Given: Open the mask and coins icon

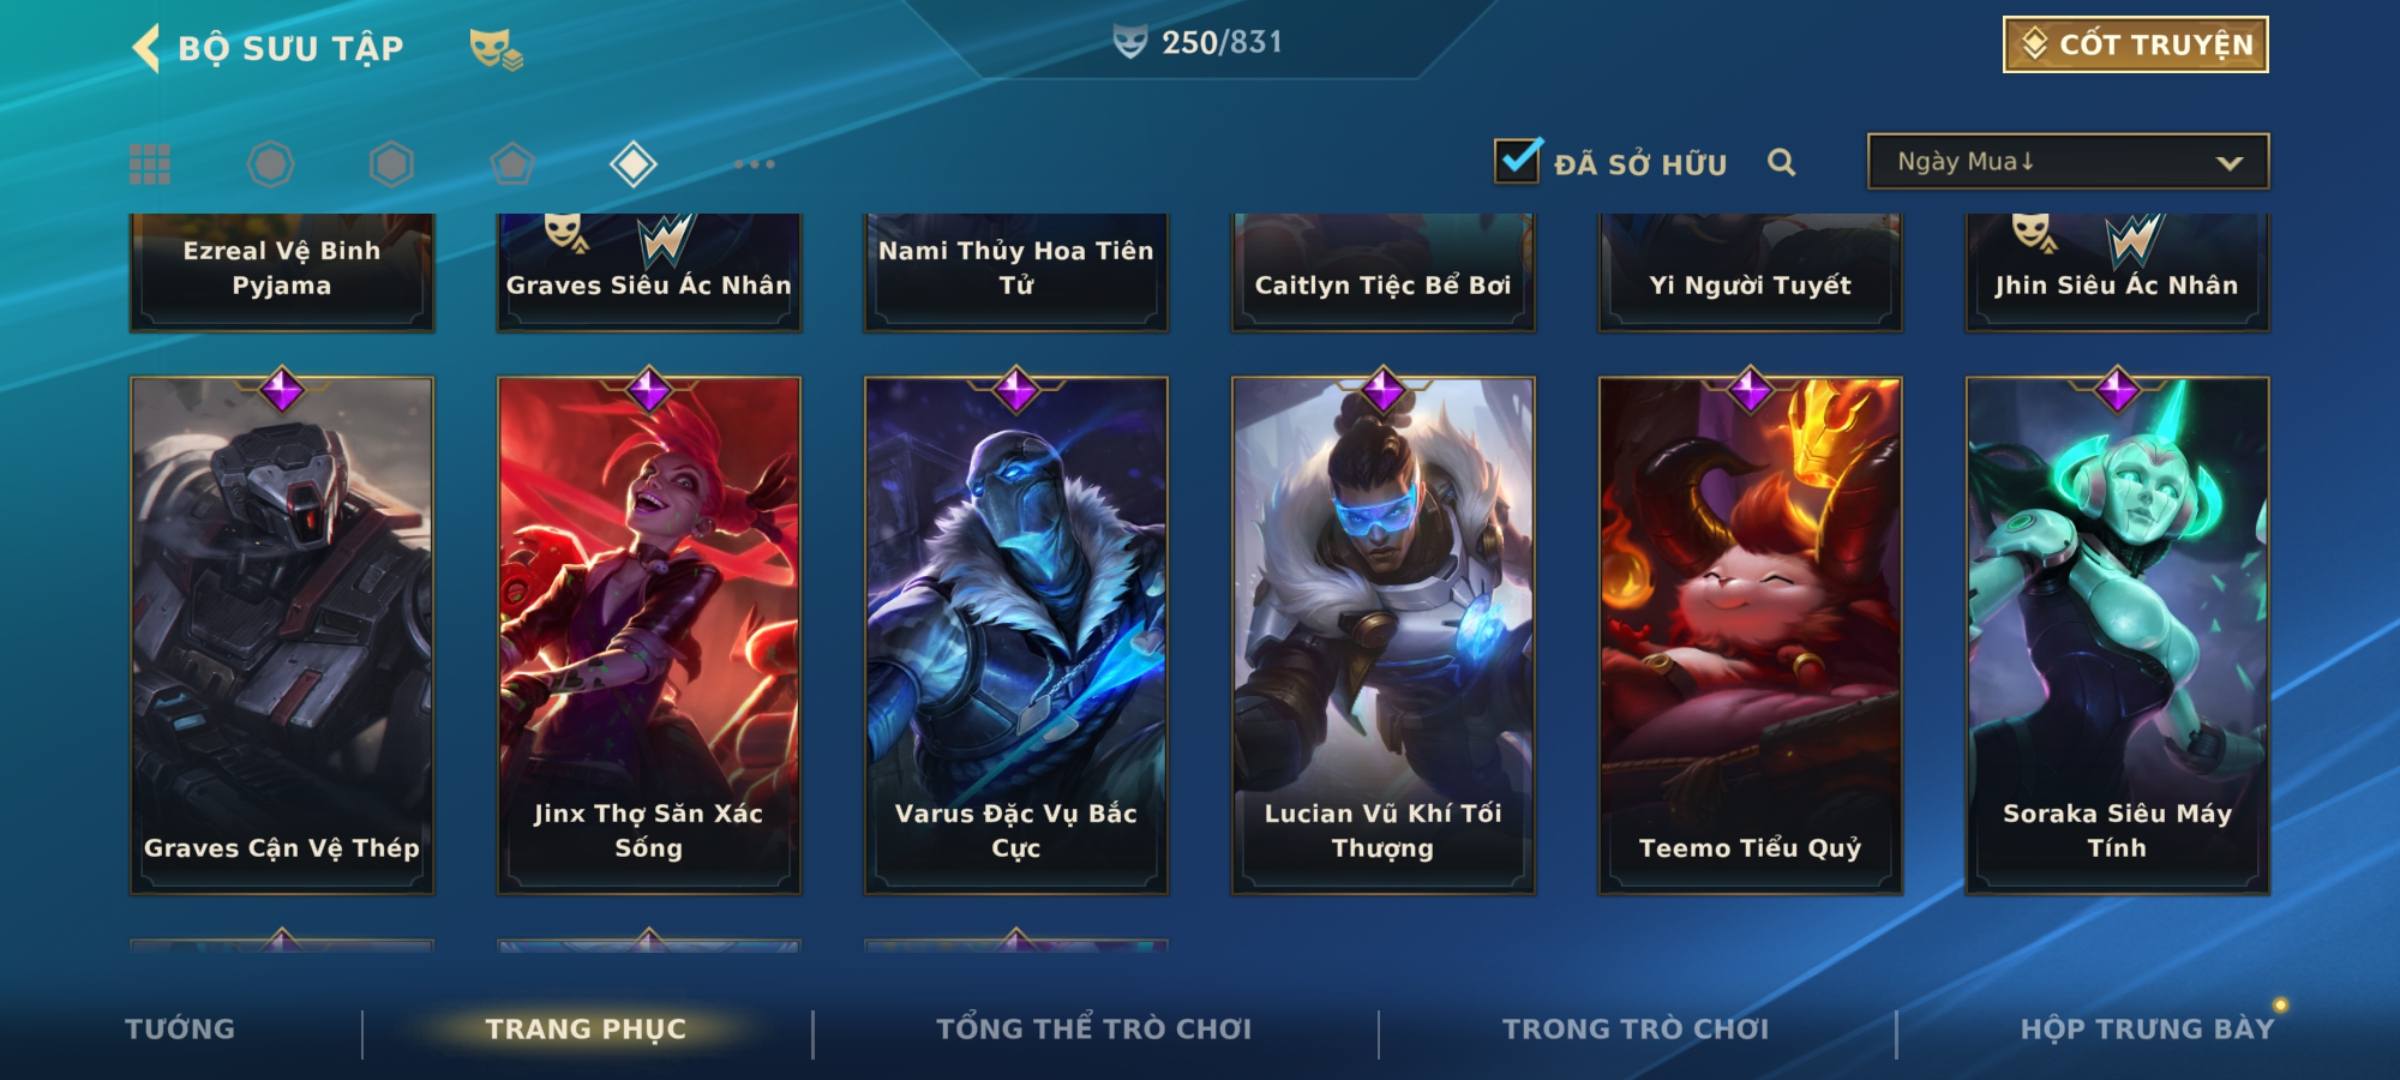Looking at the screenshot, I should 496,48.
